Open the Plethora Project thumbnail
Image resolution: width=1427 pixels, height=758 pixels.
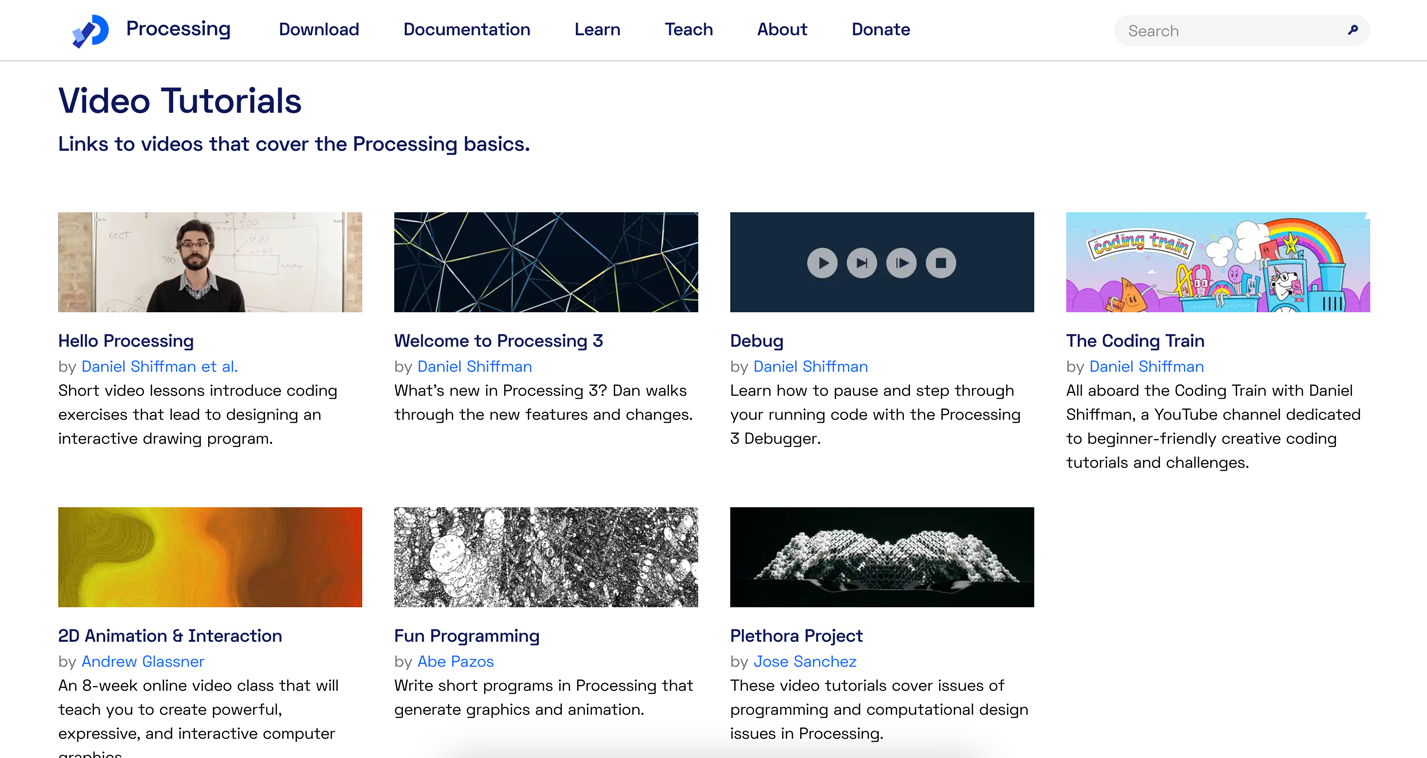point(882,557)
